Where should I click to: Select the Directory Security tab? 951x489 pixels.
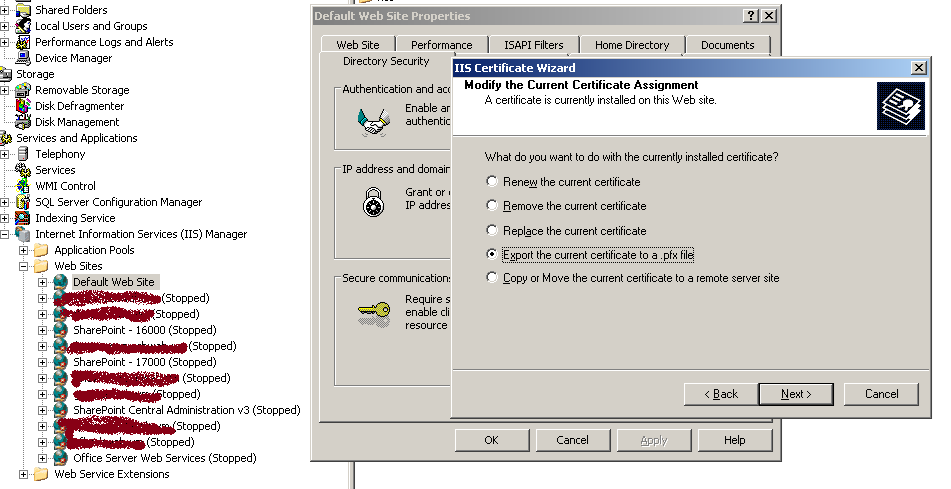pyautogui.click(x=386, y=61)
